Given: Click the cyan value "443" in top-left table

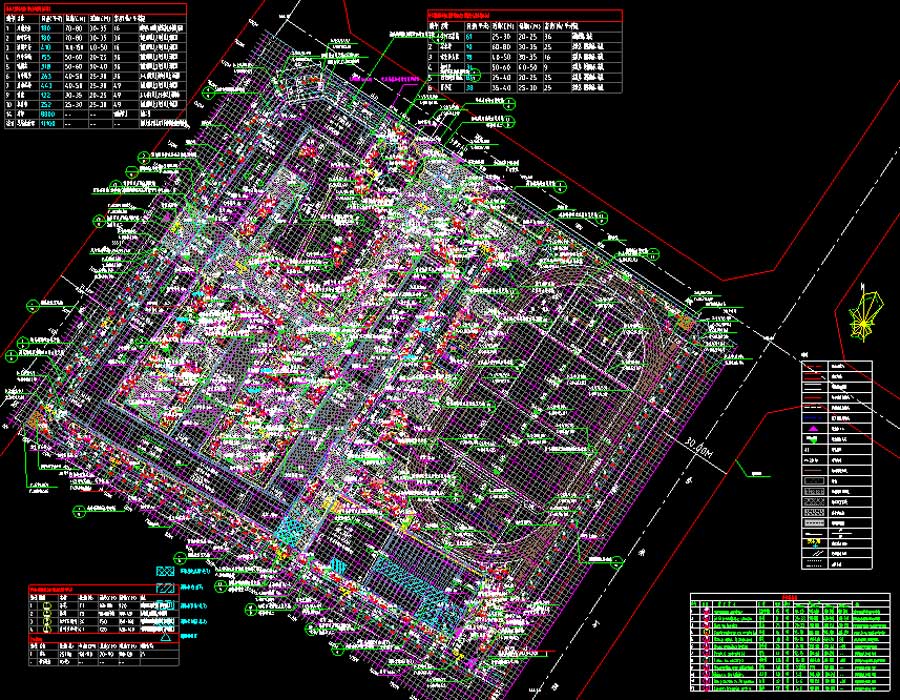Looking at the screenshot, I should click(46, 85).
